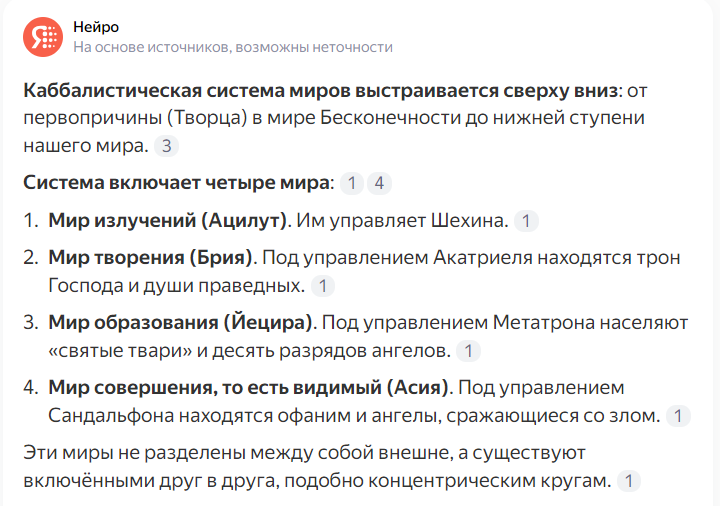Open source badge 1 beside 'четыре мира'
Viewport: 720px width, 506px height.
point(352,183)
